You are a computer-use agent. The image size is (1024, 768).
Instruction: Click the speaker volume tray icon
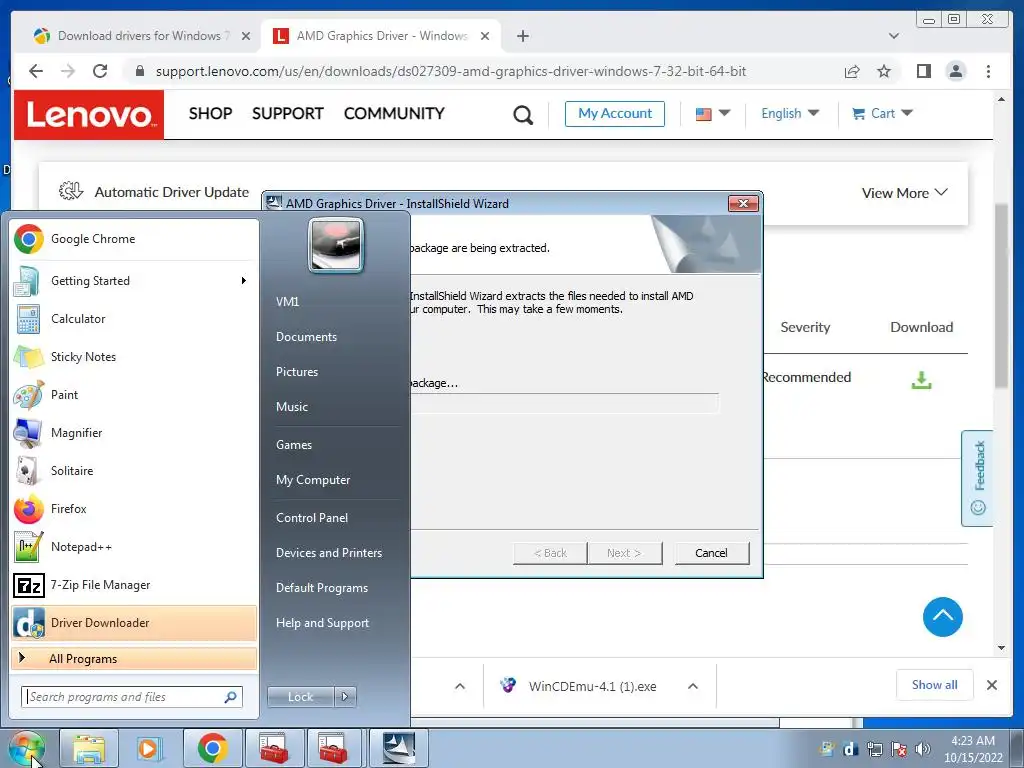pos(923,749)
